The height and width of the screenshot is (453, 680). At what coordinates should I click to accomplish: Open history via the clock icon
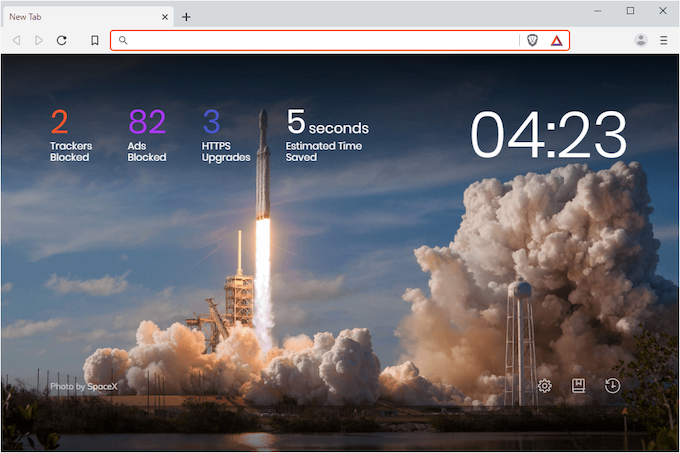(612, 385)
